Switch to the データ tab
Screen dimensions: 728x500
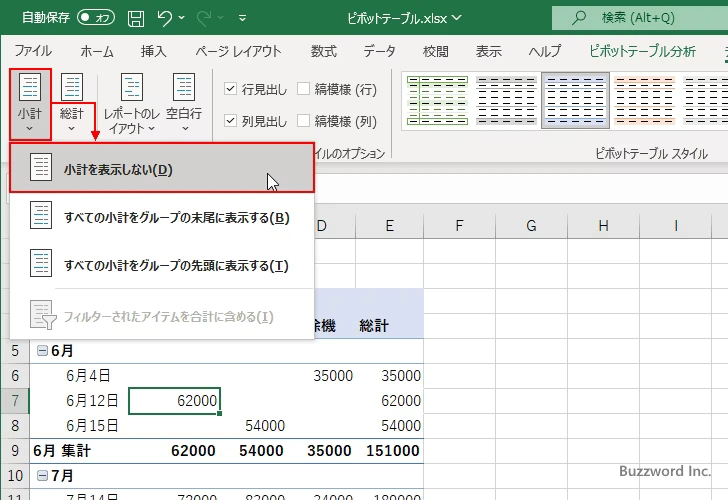pos(379,51)
